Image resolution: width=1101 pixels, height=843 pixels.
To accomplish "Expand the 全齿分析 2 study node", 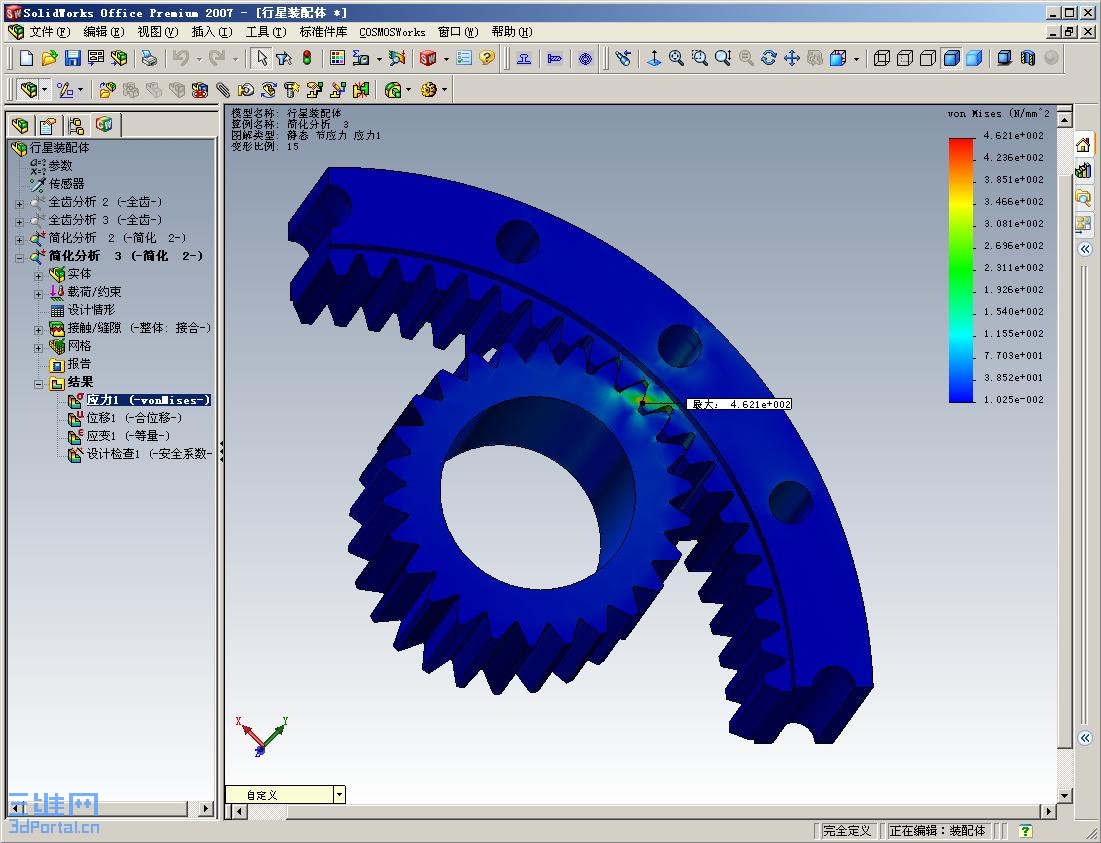I will point(20,204).
